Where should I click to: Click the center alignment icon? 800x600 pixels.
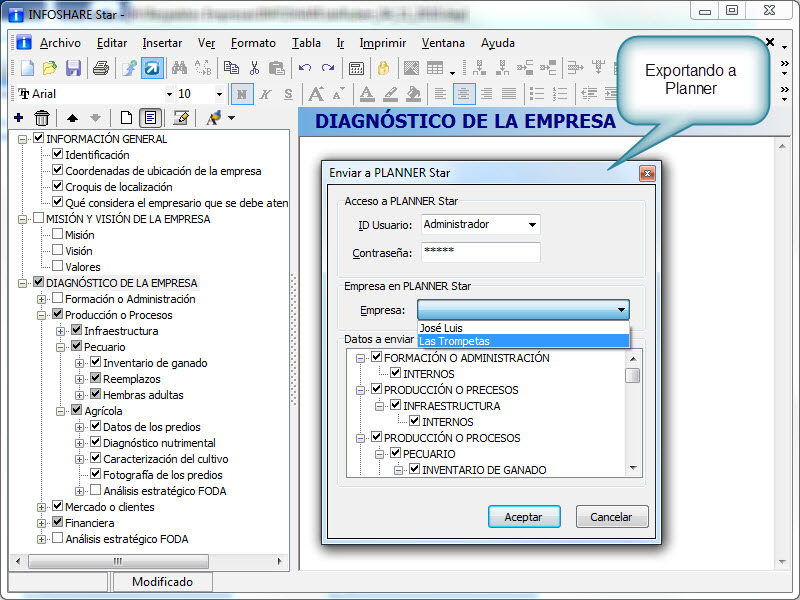click(464, 94)
